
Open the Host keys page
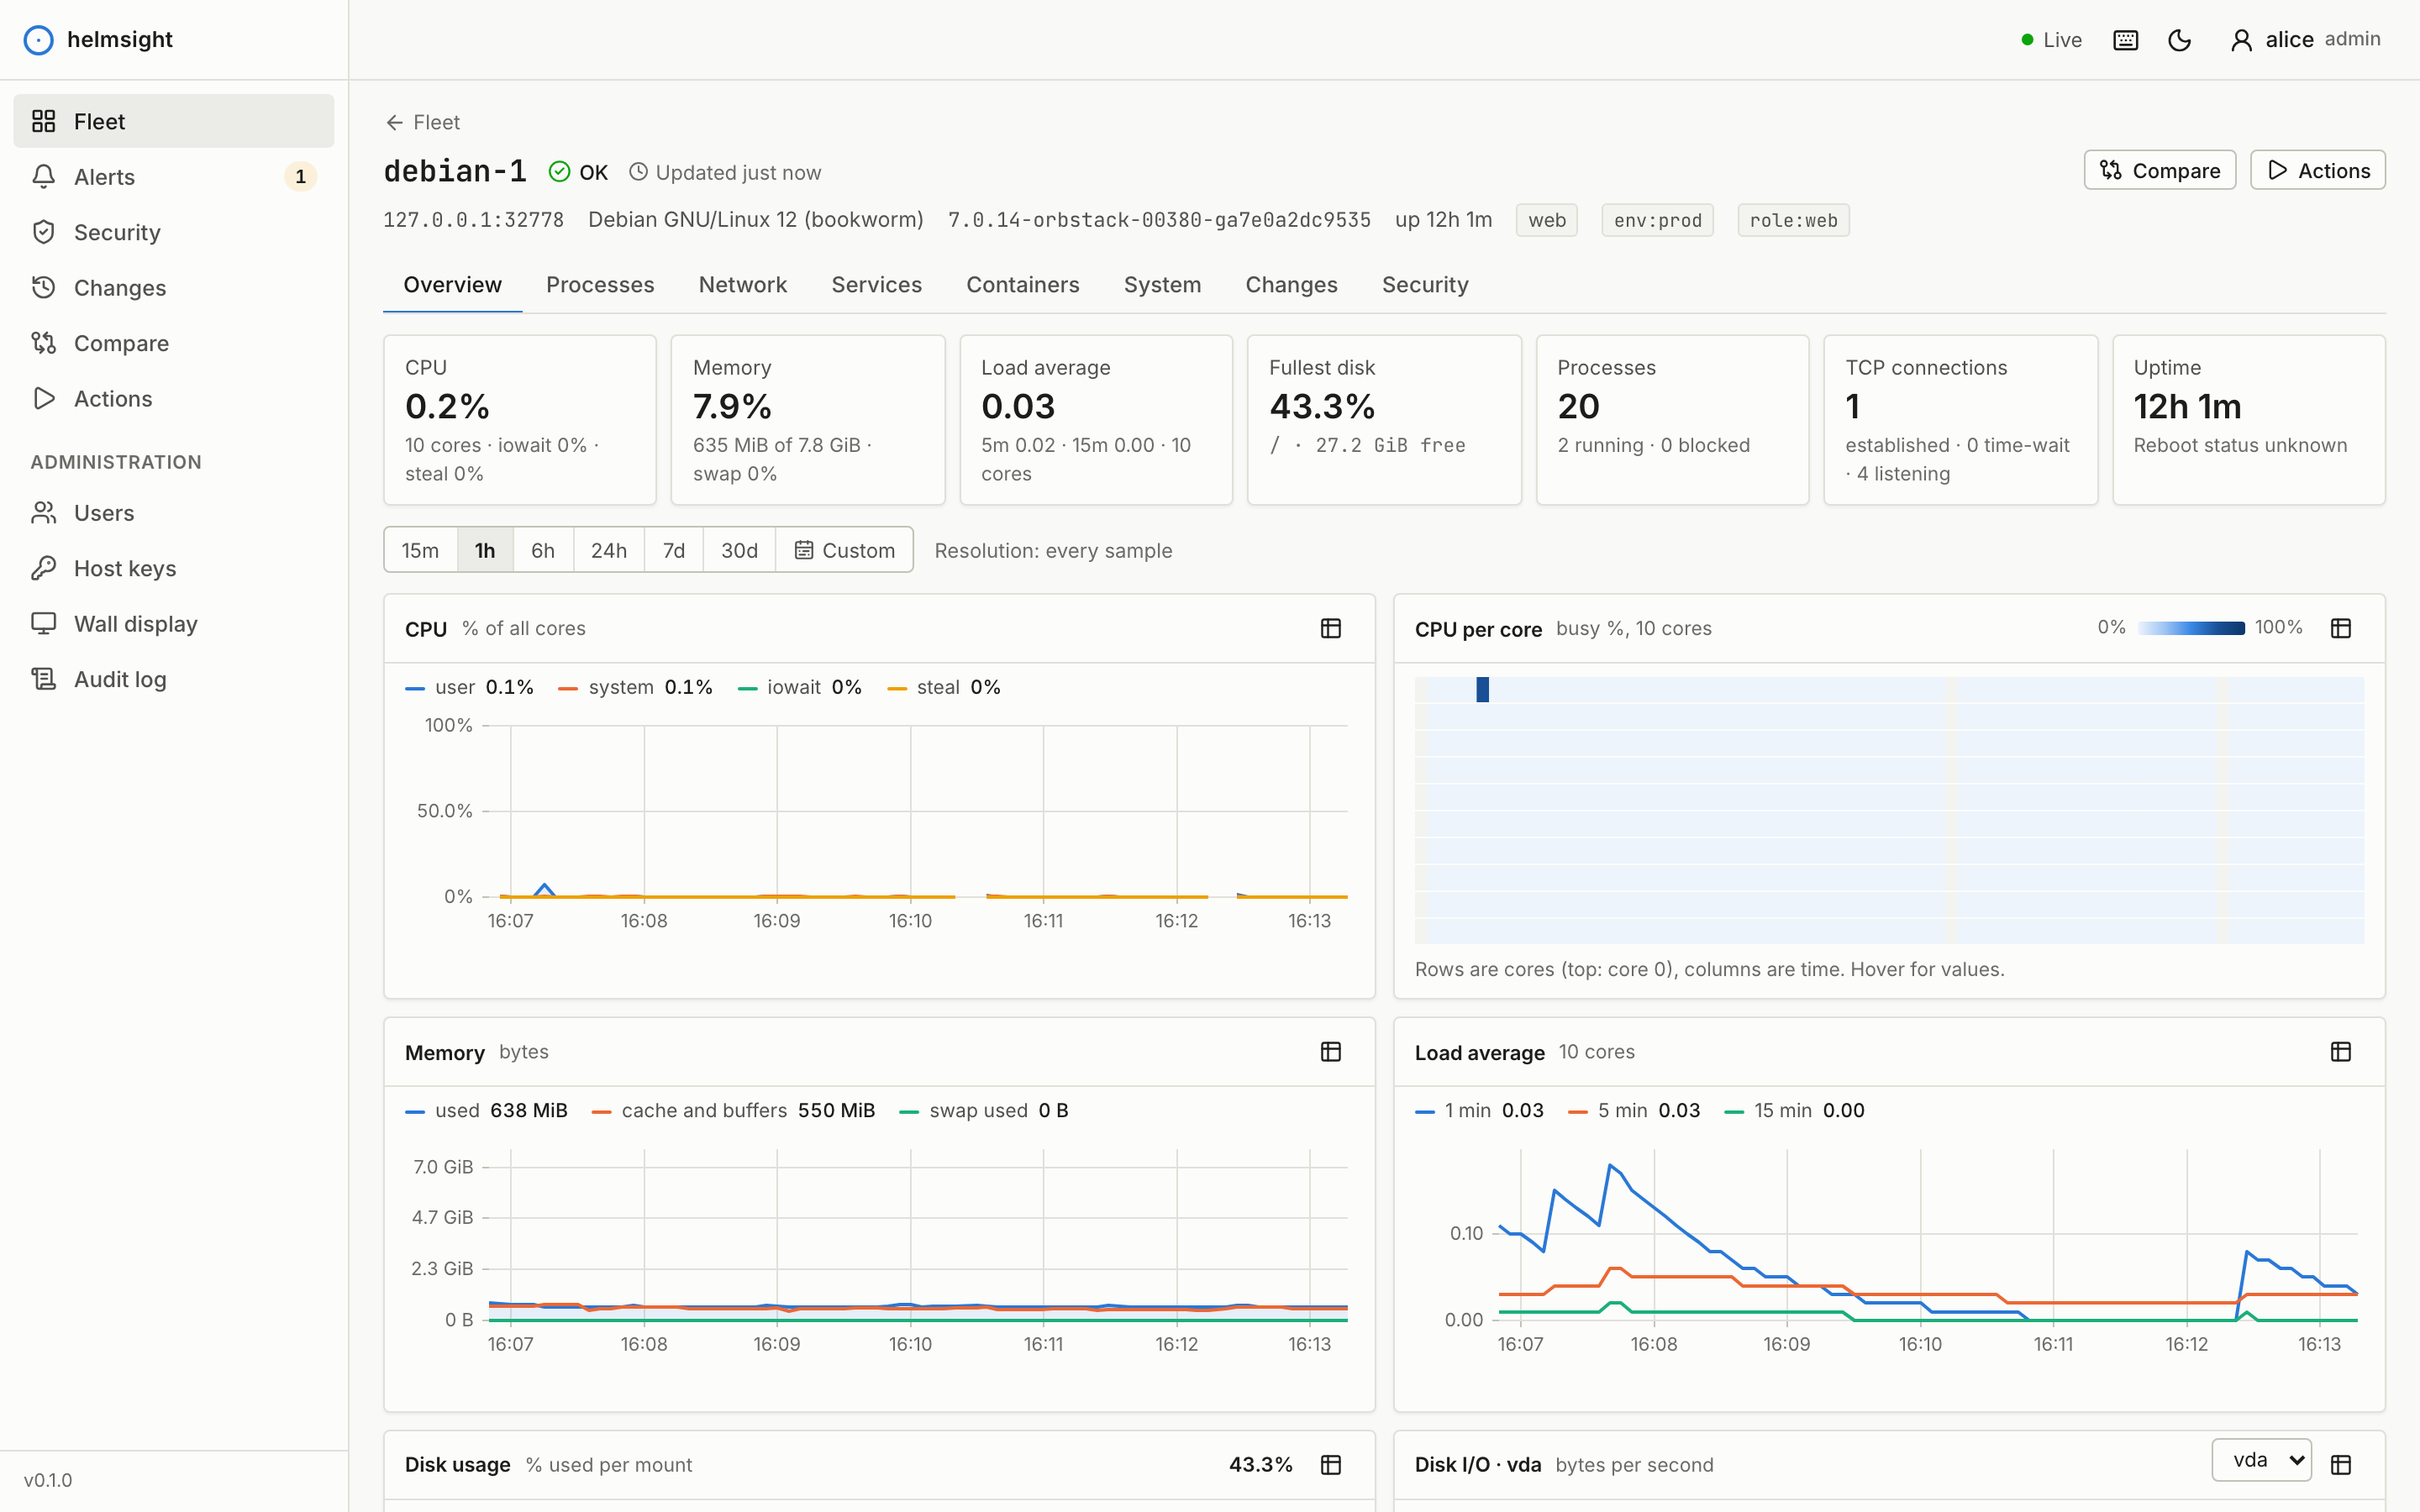[174, 568]
